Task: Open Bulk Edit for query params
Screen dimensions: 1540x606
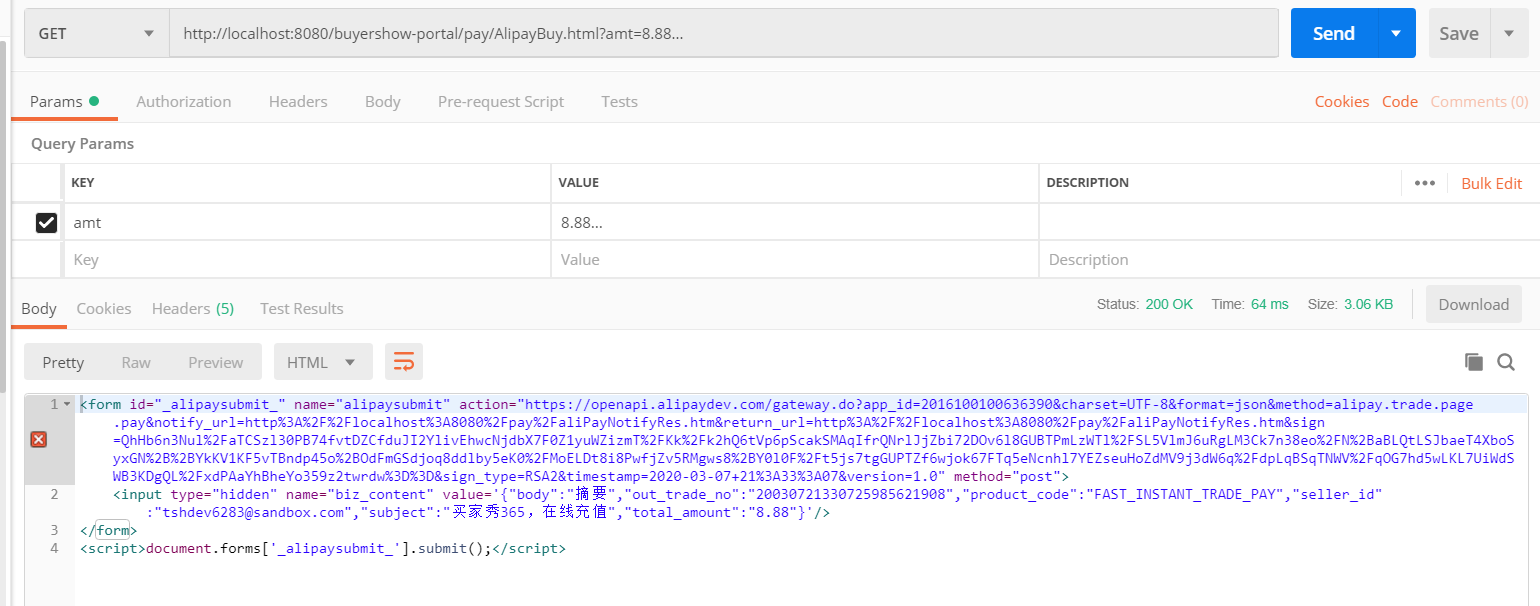Action: point(1492,183)
